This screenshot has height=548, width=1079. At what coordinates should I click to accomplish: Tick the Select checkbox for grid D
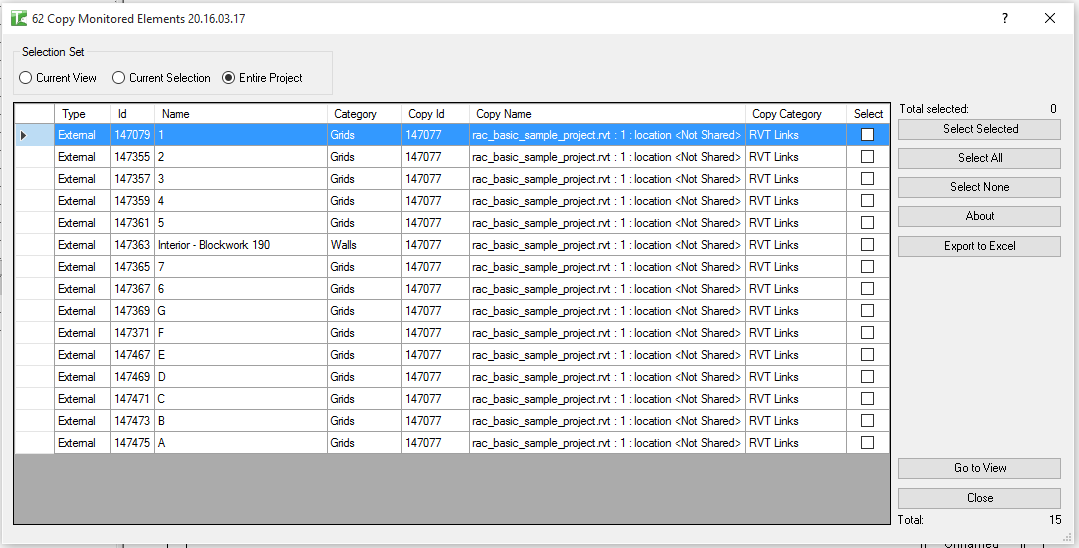pos(867,377)
